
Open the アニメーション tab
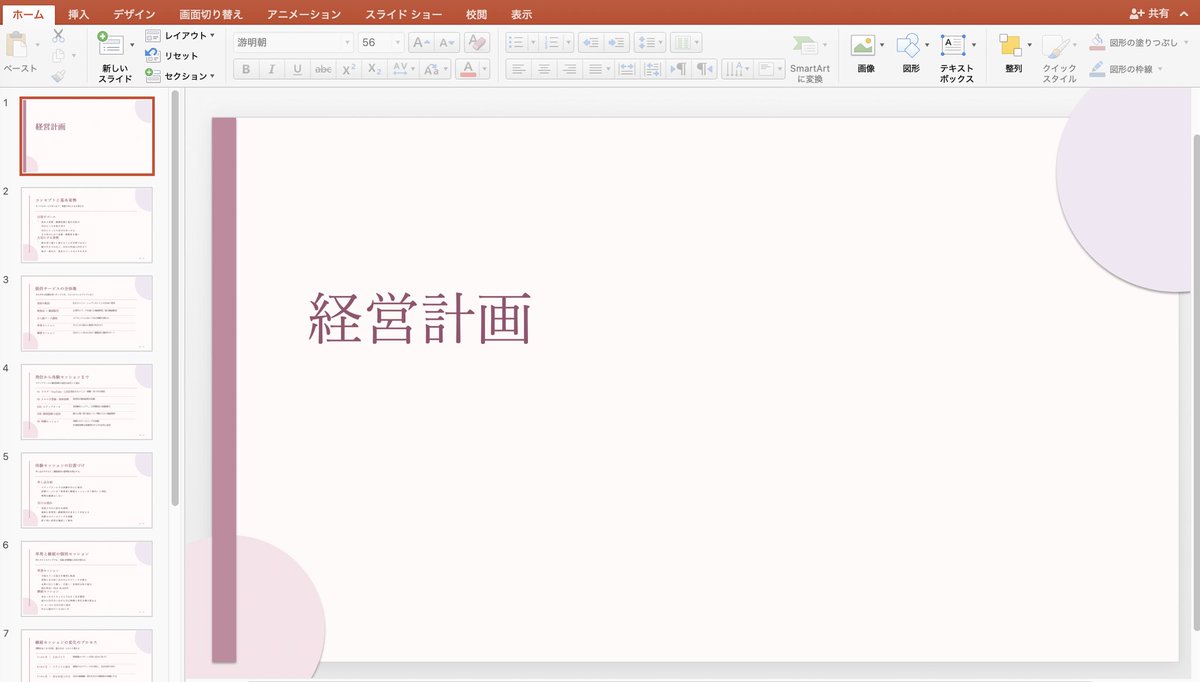coord(304,14)
